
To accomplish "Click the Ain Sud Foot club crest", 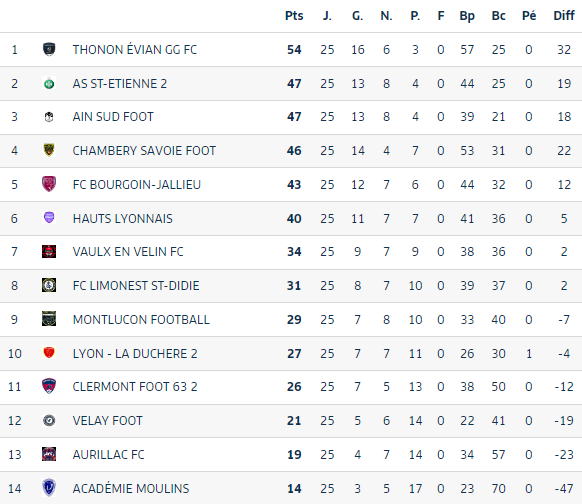I will 49,117.
